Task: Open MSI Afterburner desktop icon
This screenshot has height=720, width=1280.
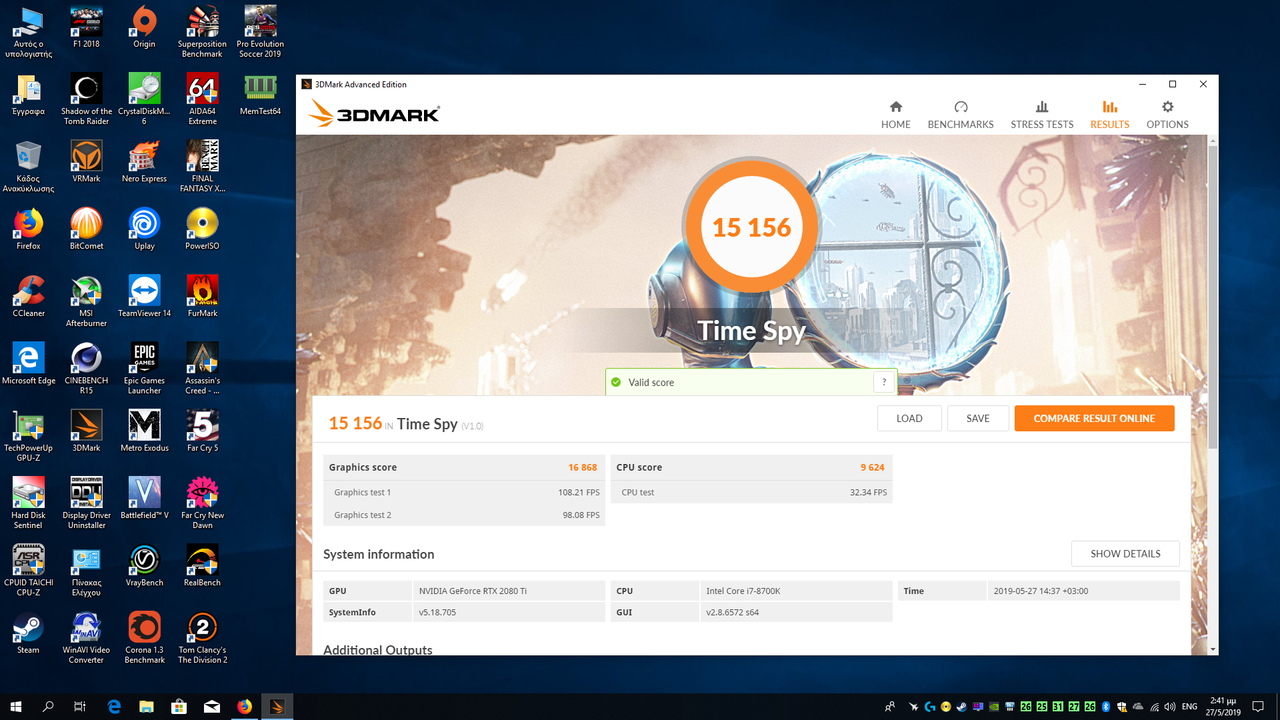Action: [86, 300]
